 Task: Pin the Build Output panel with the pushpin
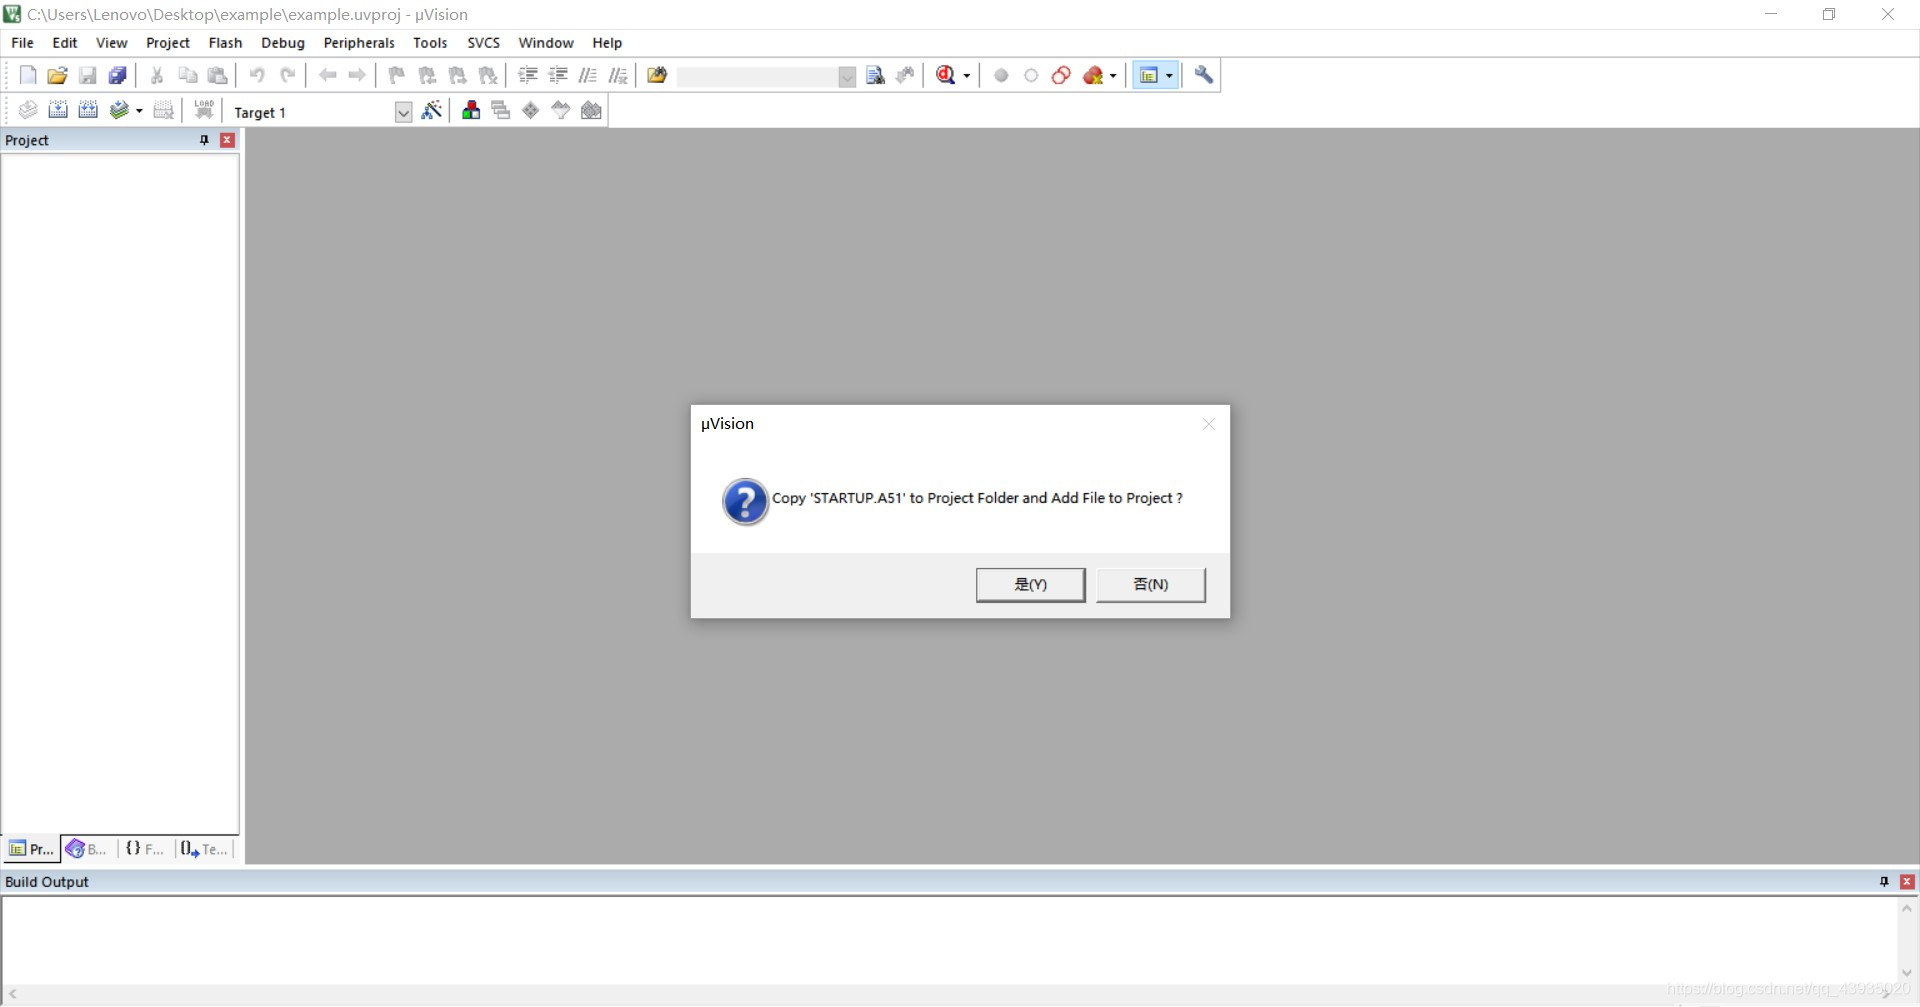(1884, 882)
